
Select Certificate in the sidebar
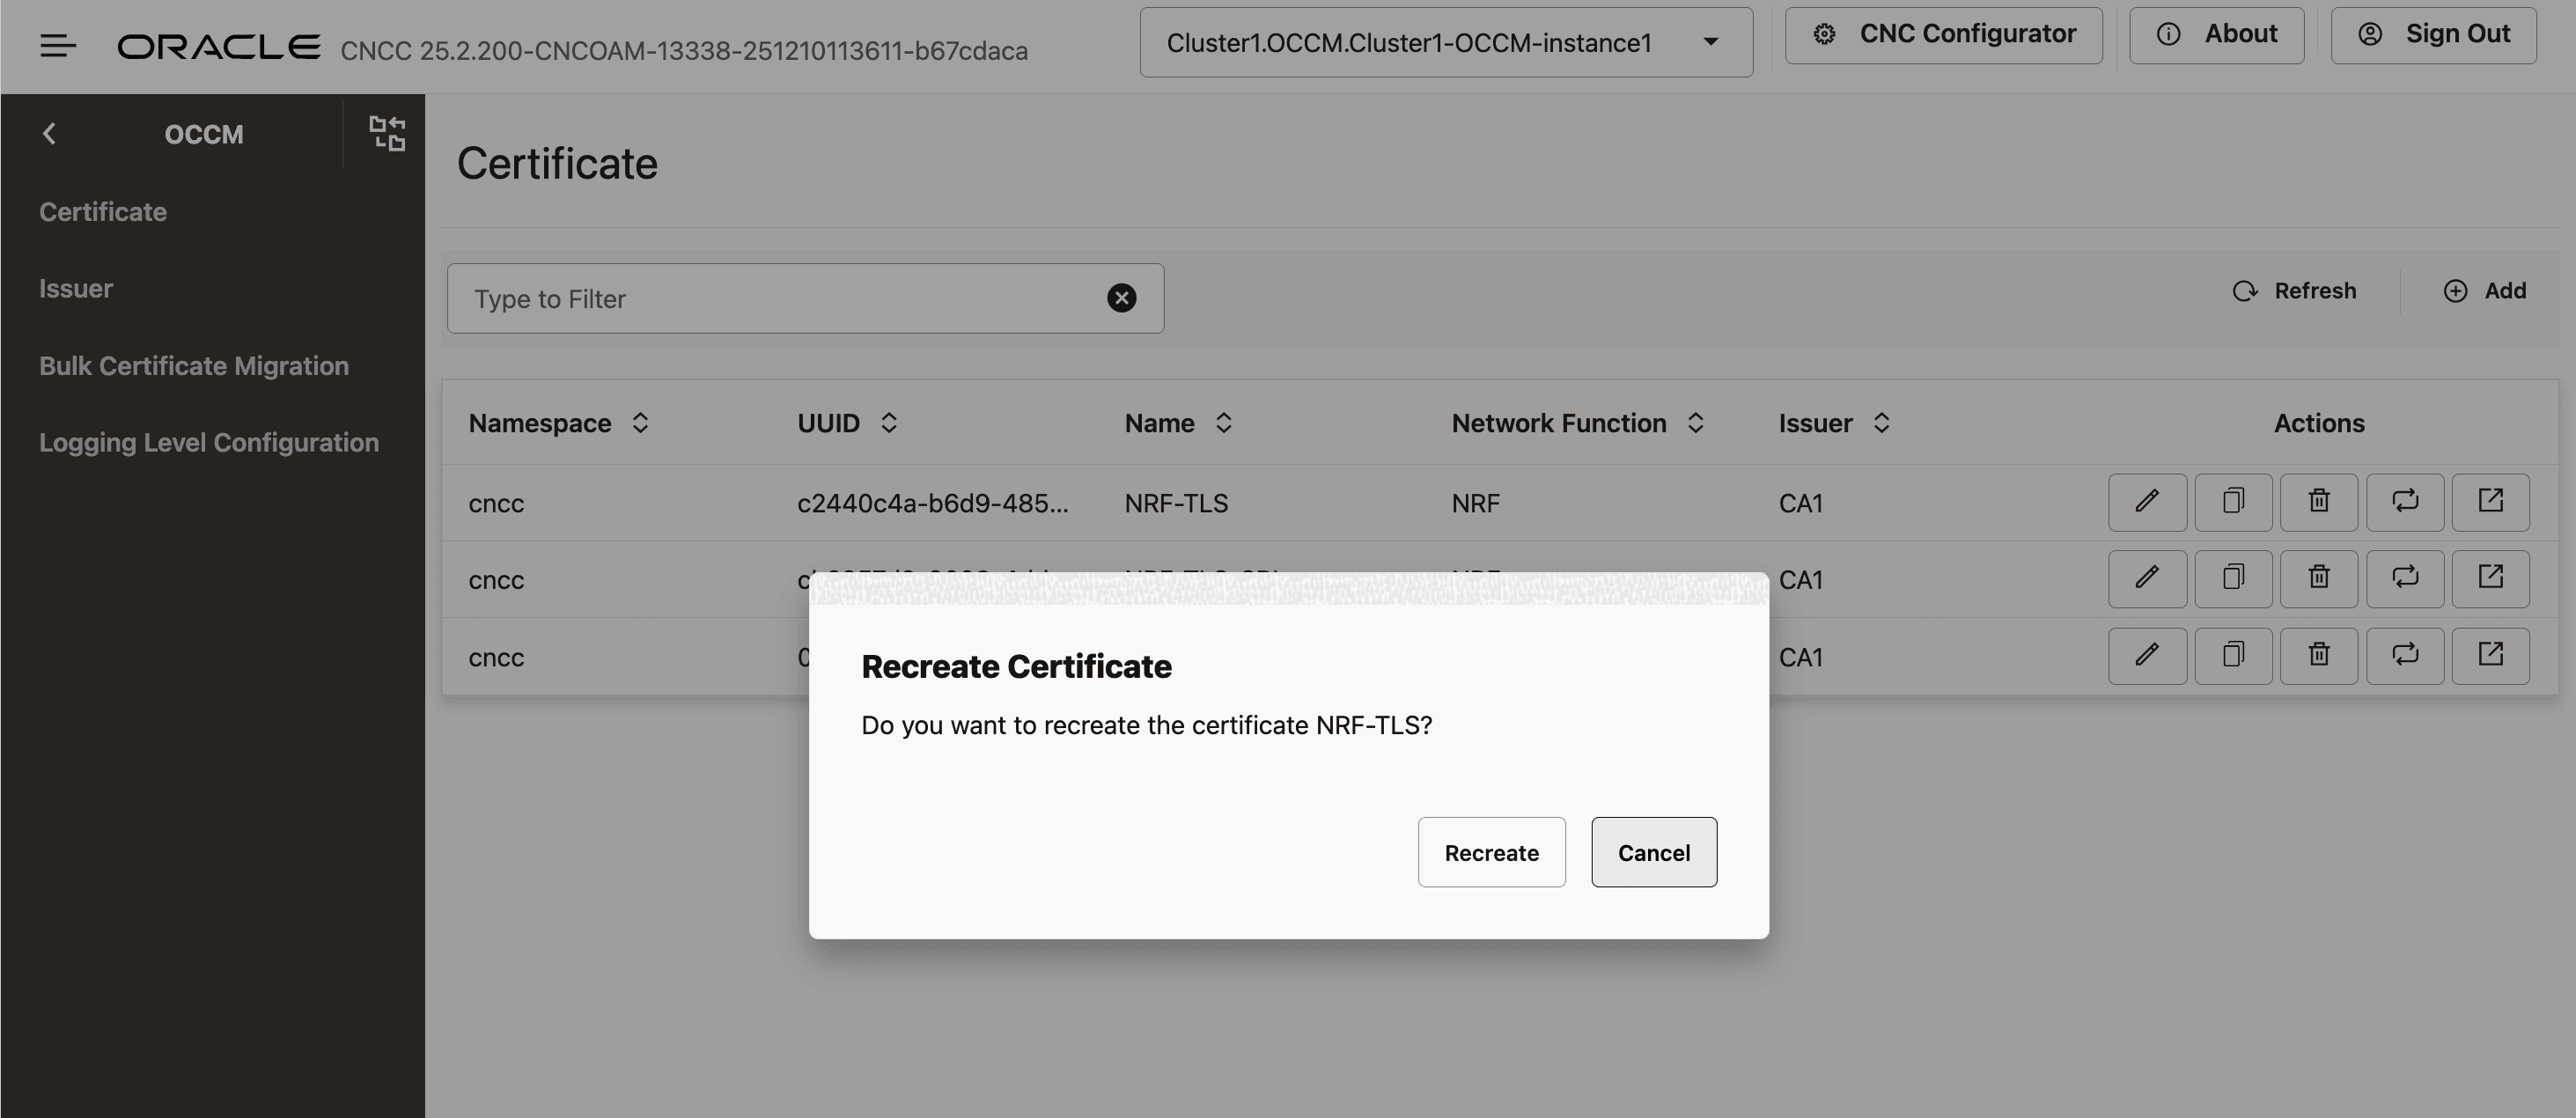click(103, 212)
